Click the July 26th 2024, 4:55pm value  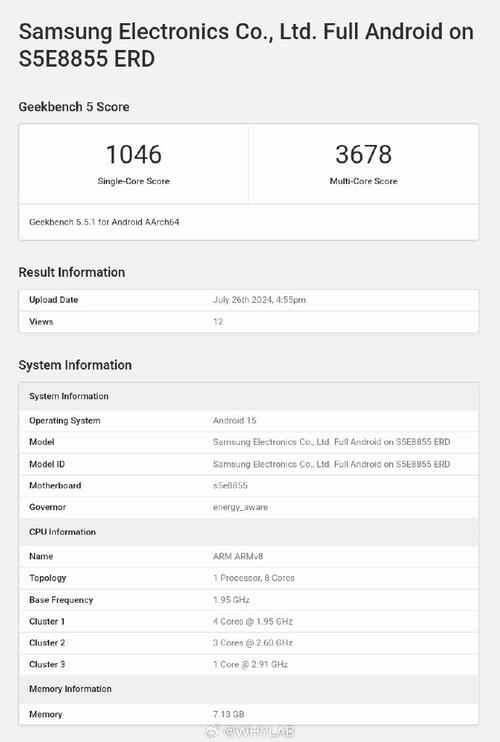[x=259, y=300]
